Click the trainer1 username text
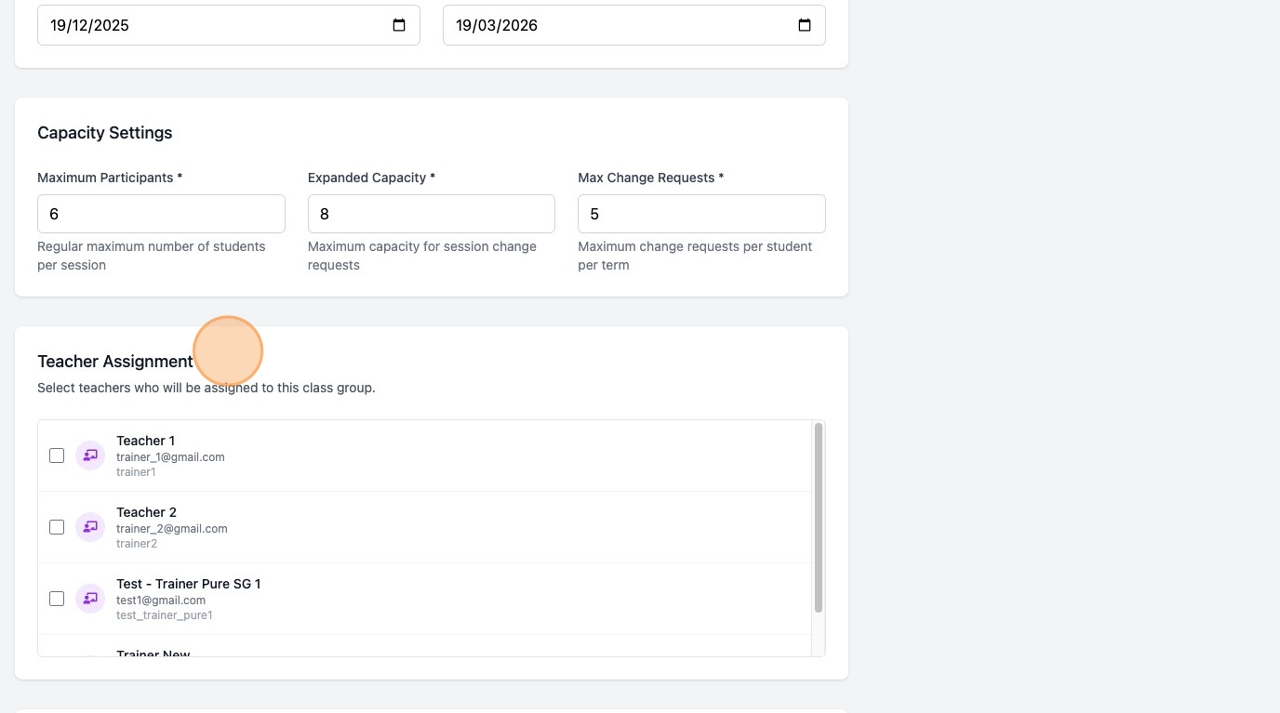The image size is (1280, 713). pos(136,472)
